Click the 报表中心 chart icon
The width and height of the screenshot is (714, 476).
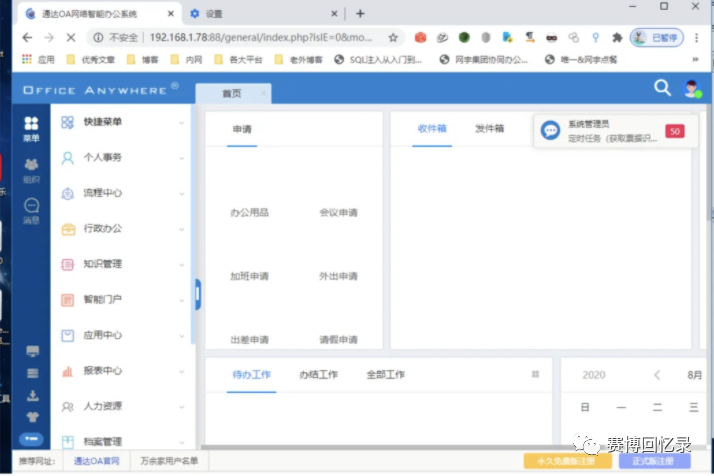[x=67, y=371]
